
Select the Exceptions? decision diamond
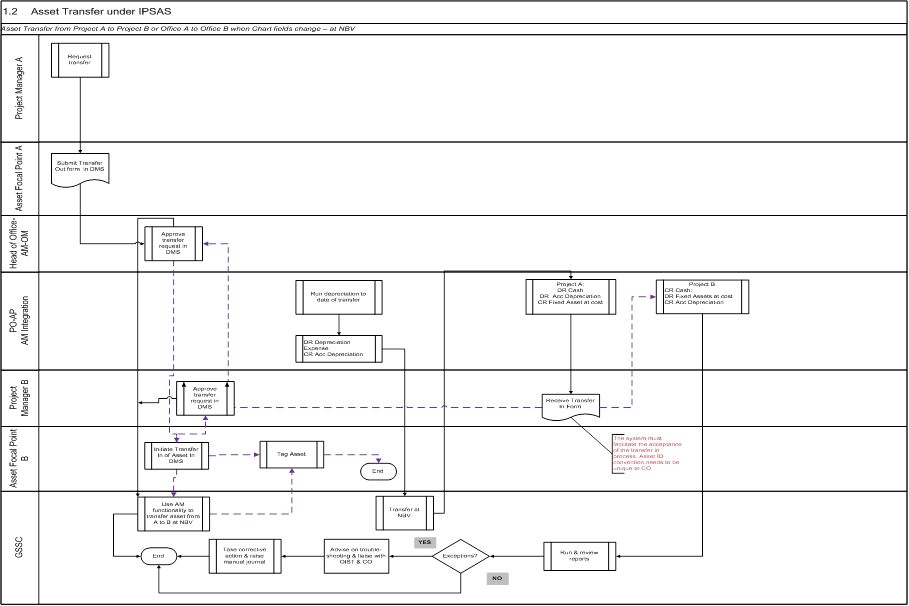460,556
